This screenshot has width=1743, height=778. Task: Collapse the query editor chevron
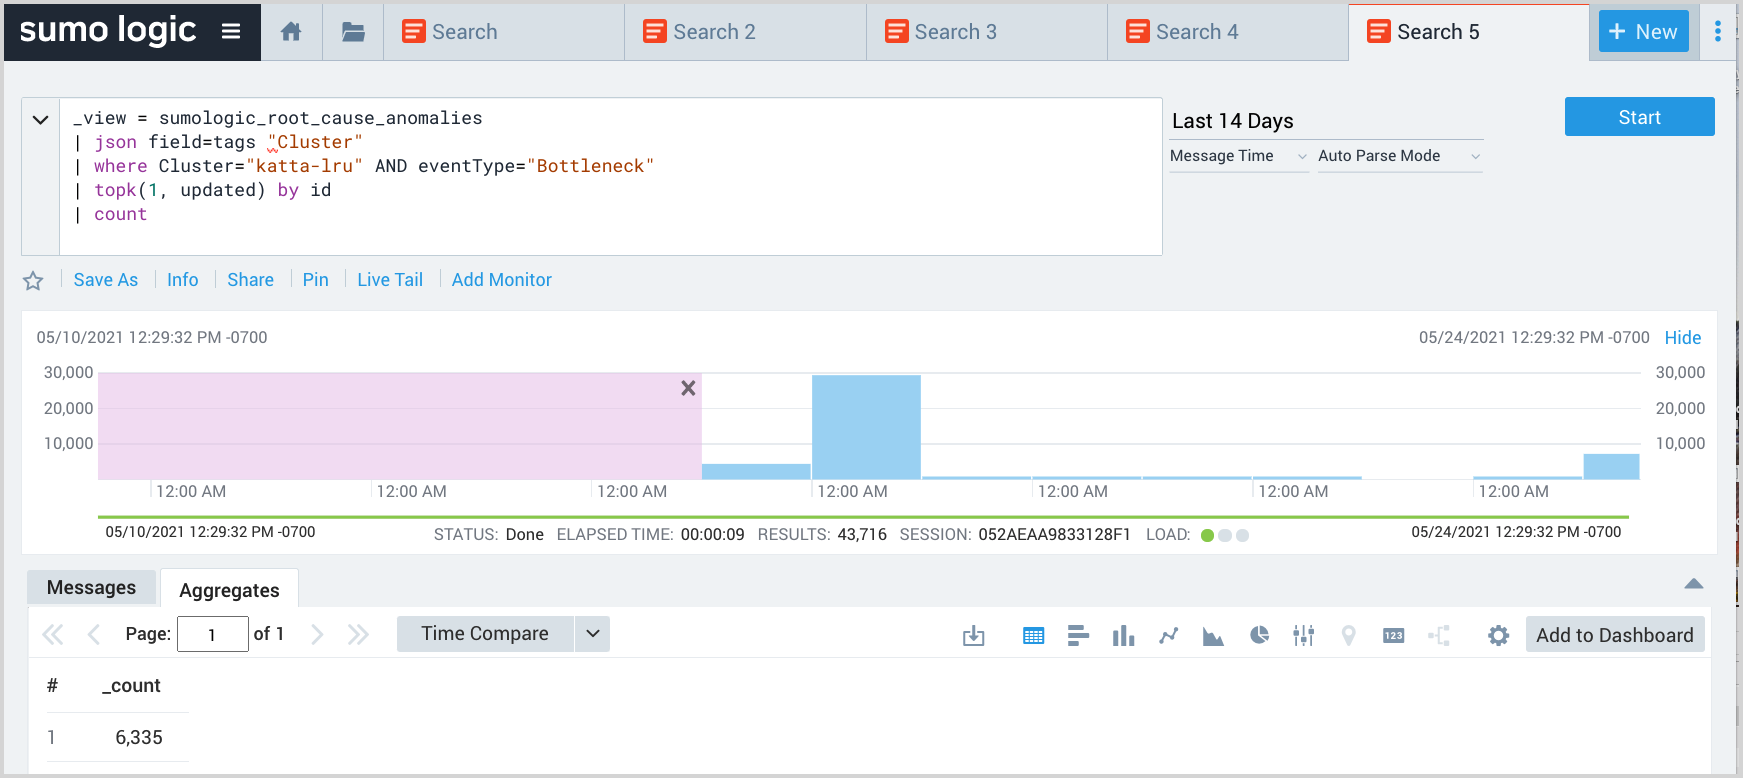coord(40,120)
